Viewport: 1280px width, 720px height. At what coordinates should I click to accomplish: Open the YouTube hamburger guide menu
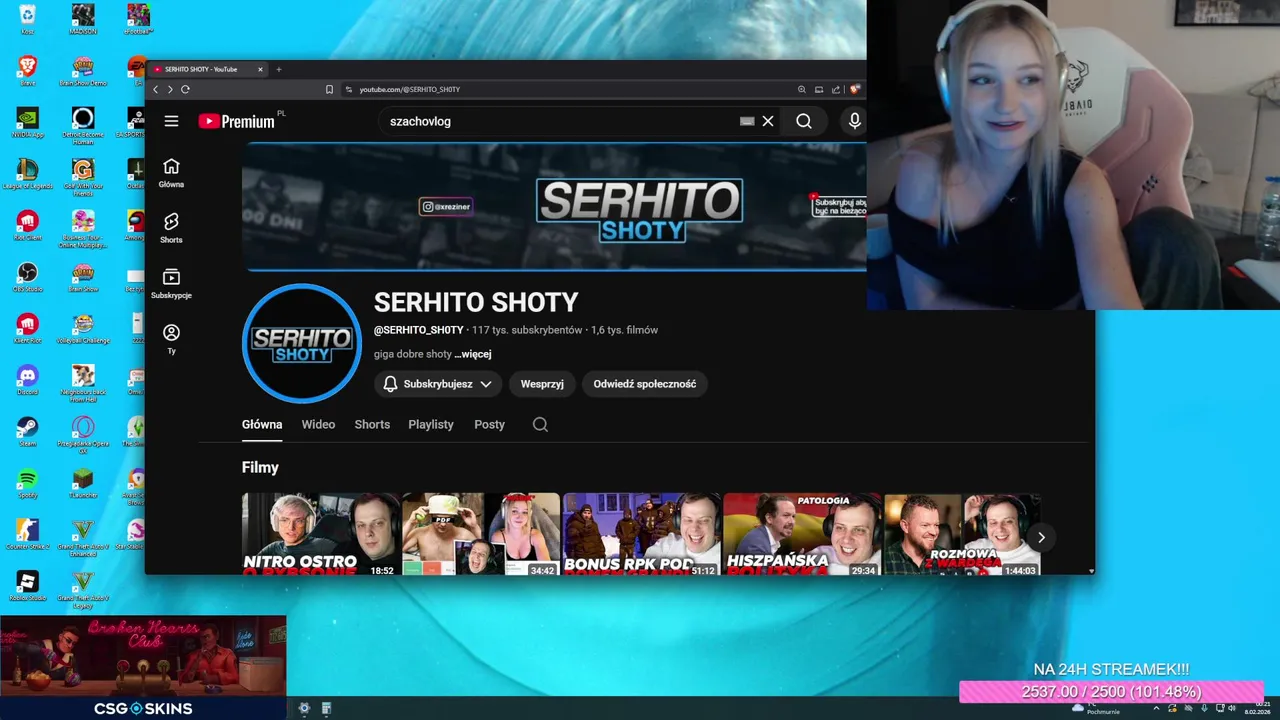tap(171, 121)
